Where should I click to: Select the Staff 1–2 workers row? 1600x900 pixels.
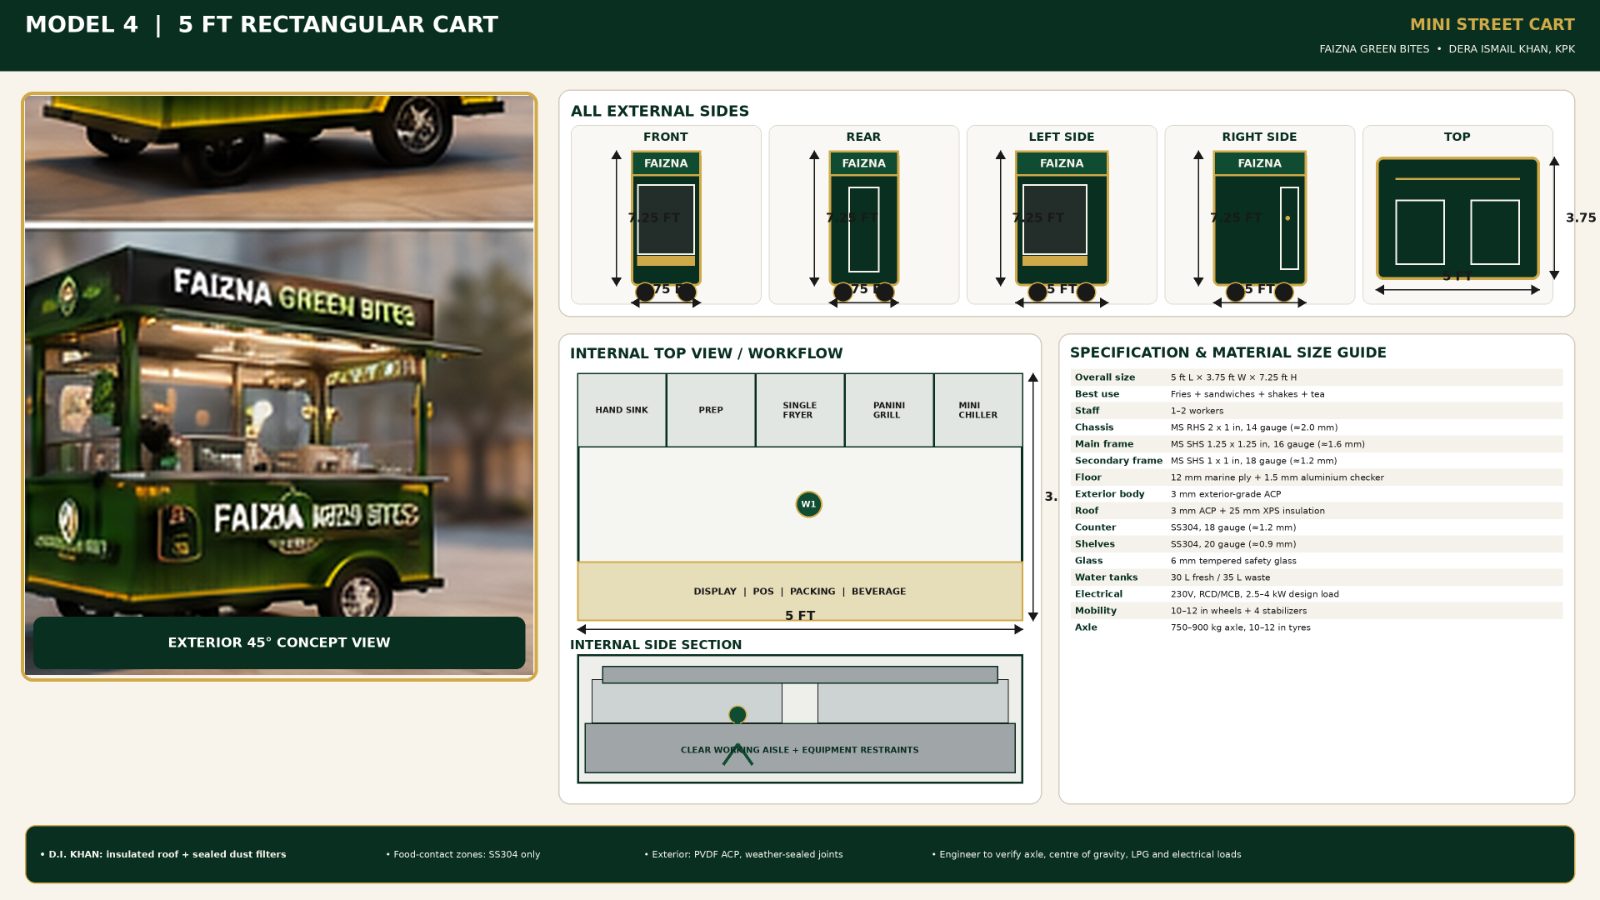click(x=1316, y=410)
